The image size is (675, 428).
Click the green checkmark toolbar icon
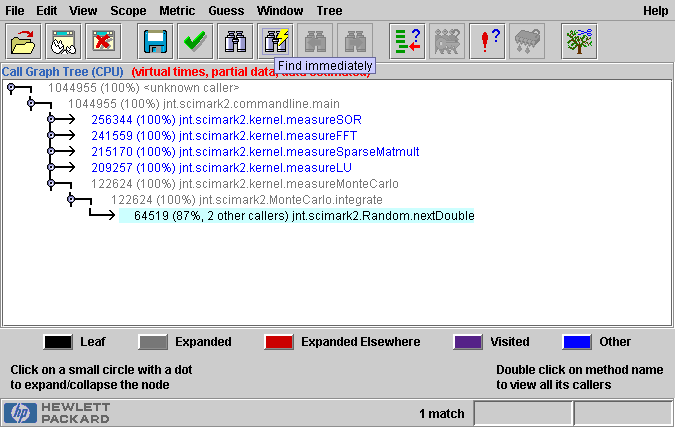[194, 41]
